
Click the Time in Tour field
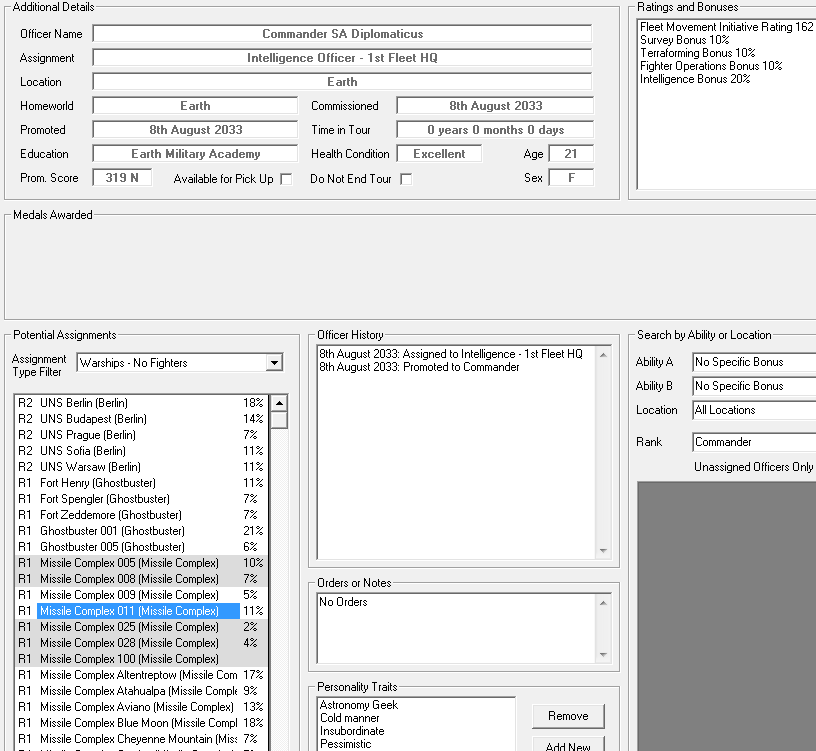click(x=495, y=130)
